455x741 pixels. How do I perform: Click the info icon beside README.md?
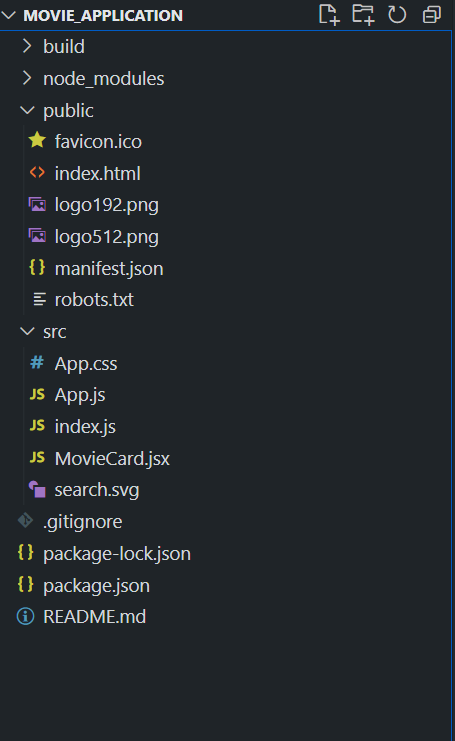click(26, 616)
